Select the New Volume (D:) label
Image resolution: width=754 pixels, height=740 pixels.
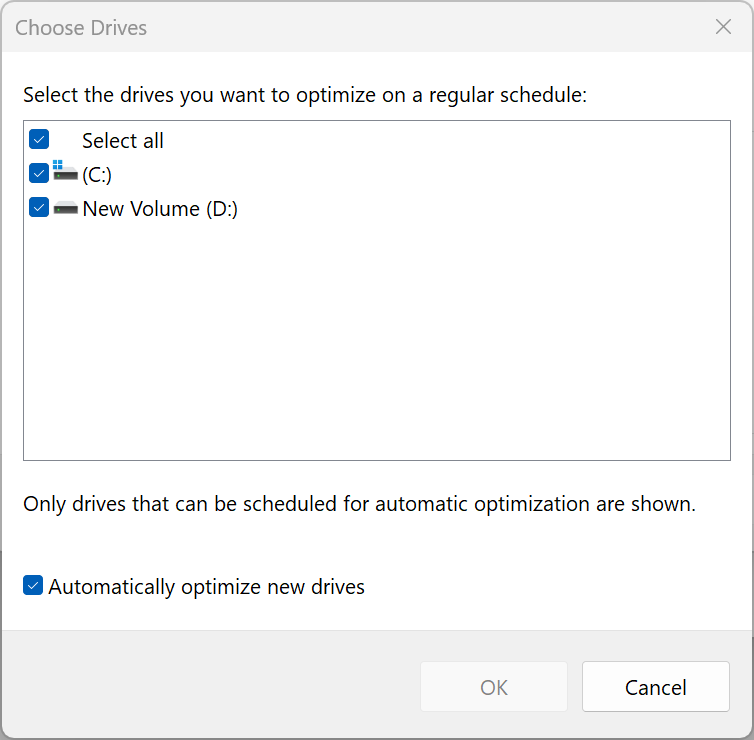click(160, 209)
